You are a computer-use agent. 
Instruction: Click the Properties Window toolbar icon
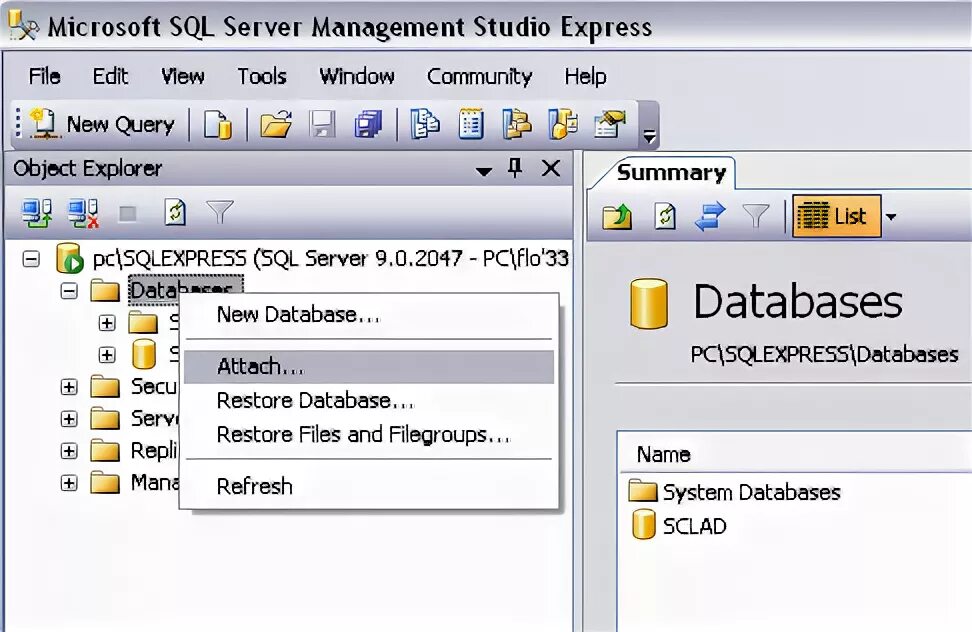(609, 124)
